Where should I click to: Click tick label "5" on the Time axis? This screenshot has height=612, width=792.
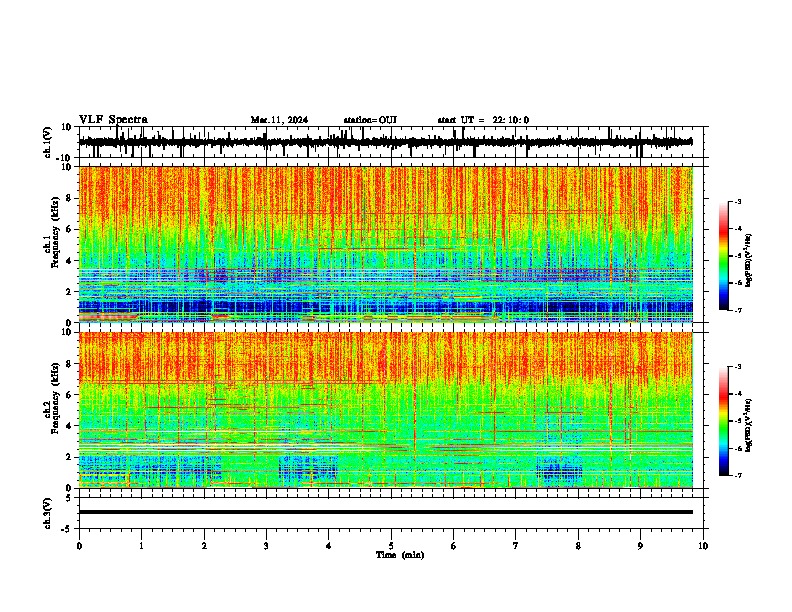(391, 546)
